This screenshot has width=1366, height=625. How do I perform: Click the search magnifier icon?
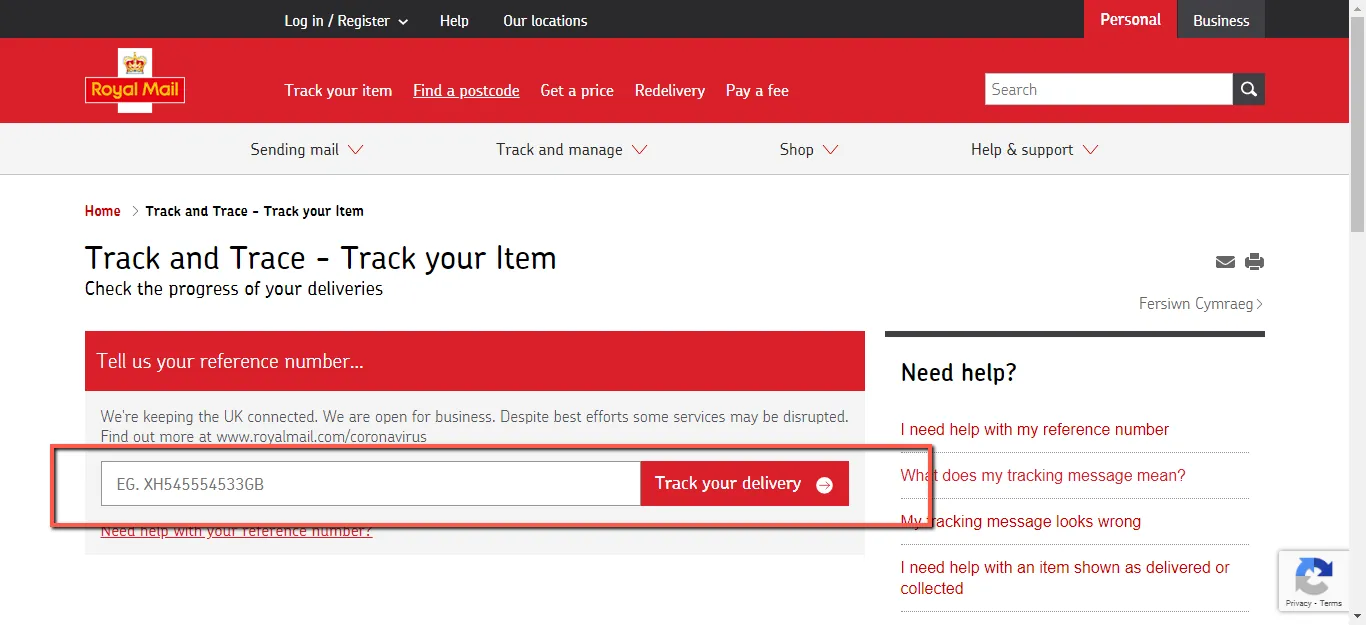click(x=1248, y=89)
